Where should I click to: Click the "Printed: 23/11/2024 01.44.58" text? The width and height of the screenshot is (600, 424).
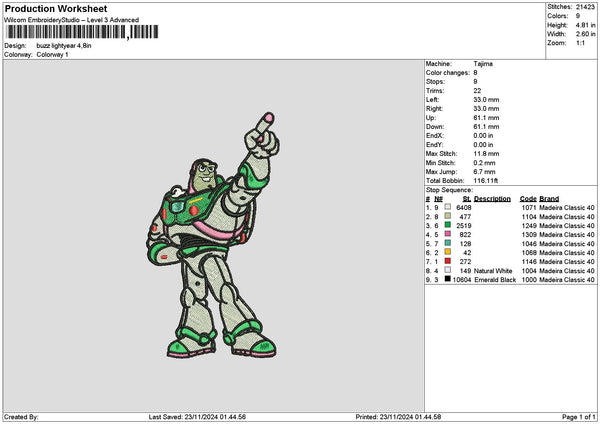tap(398, 417)
